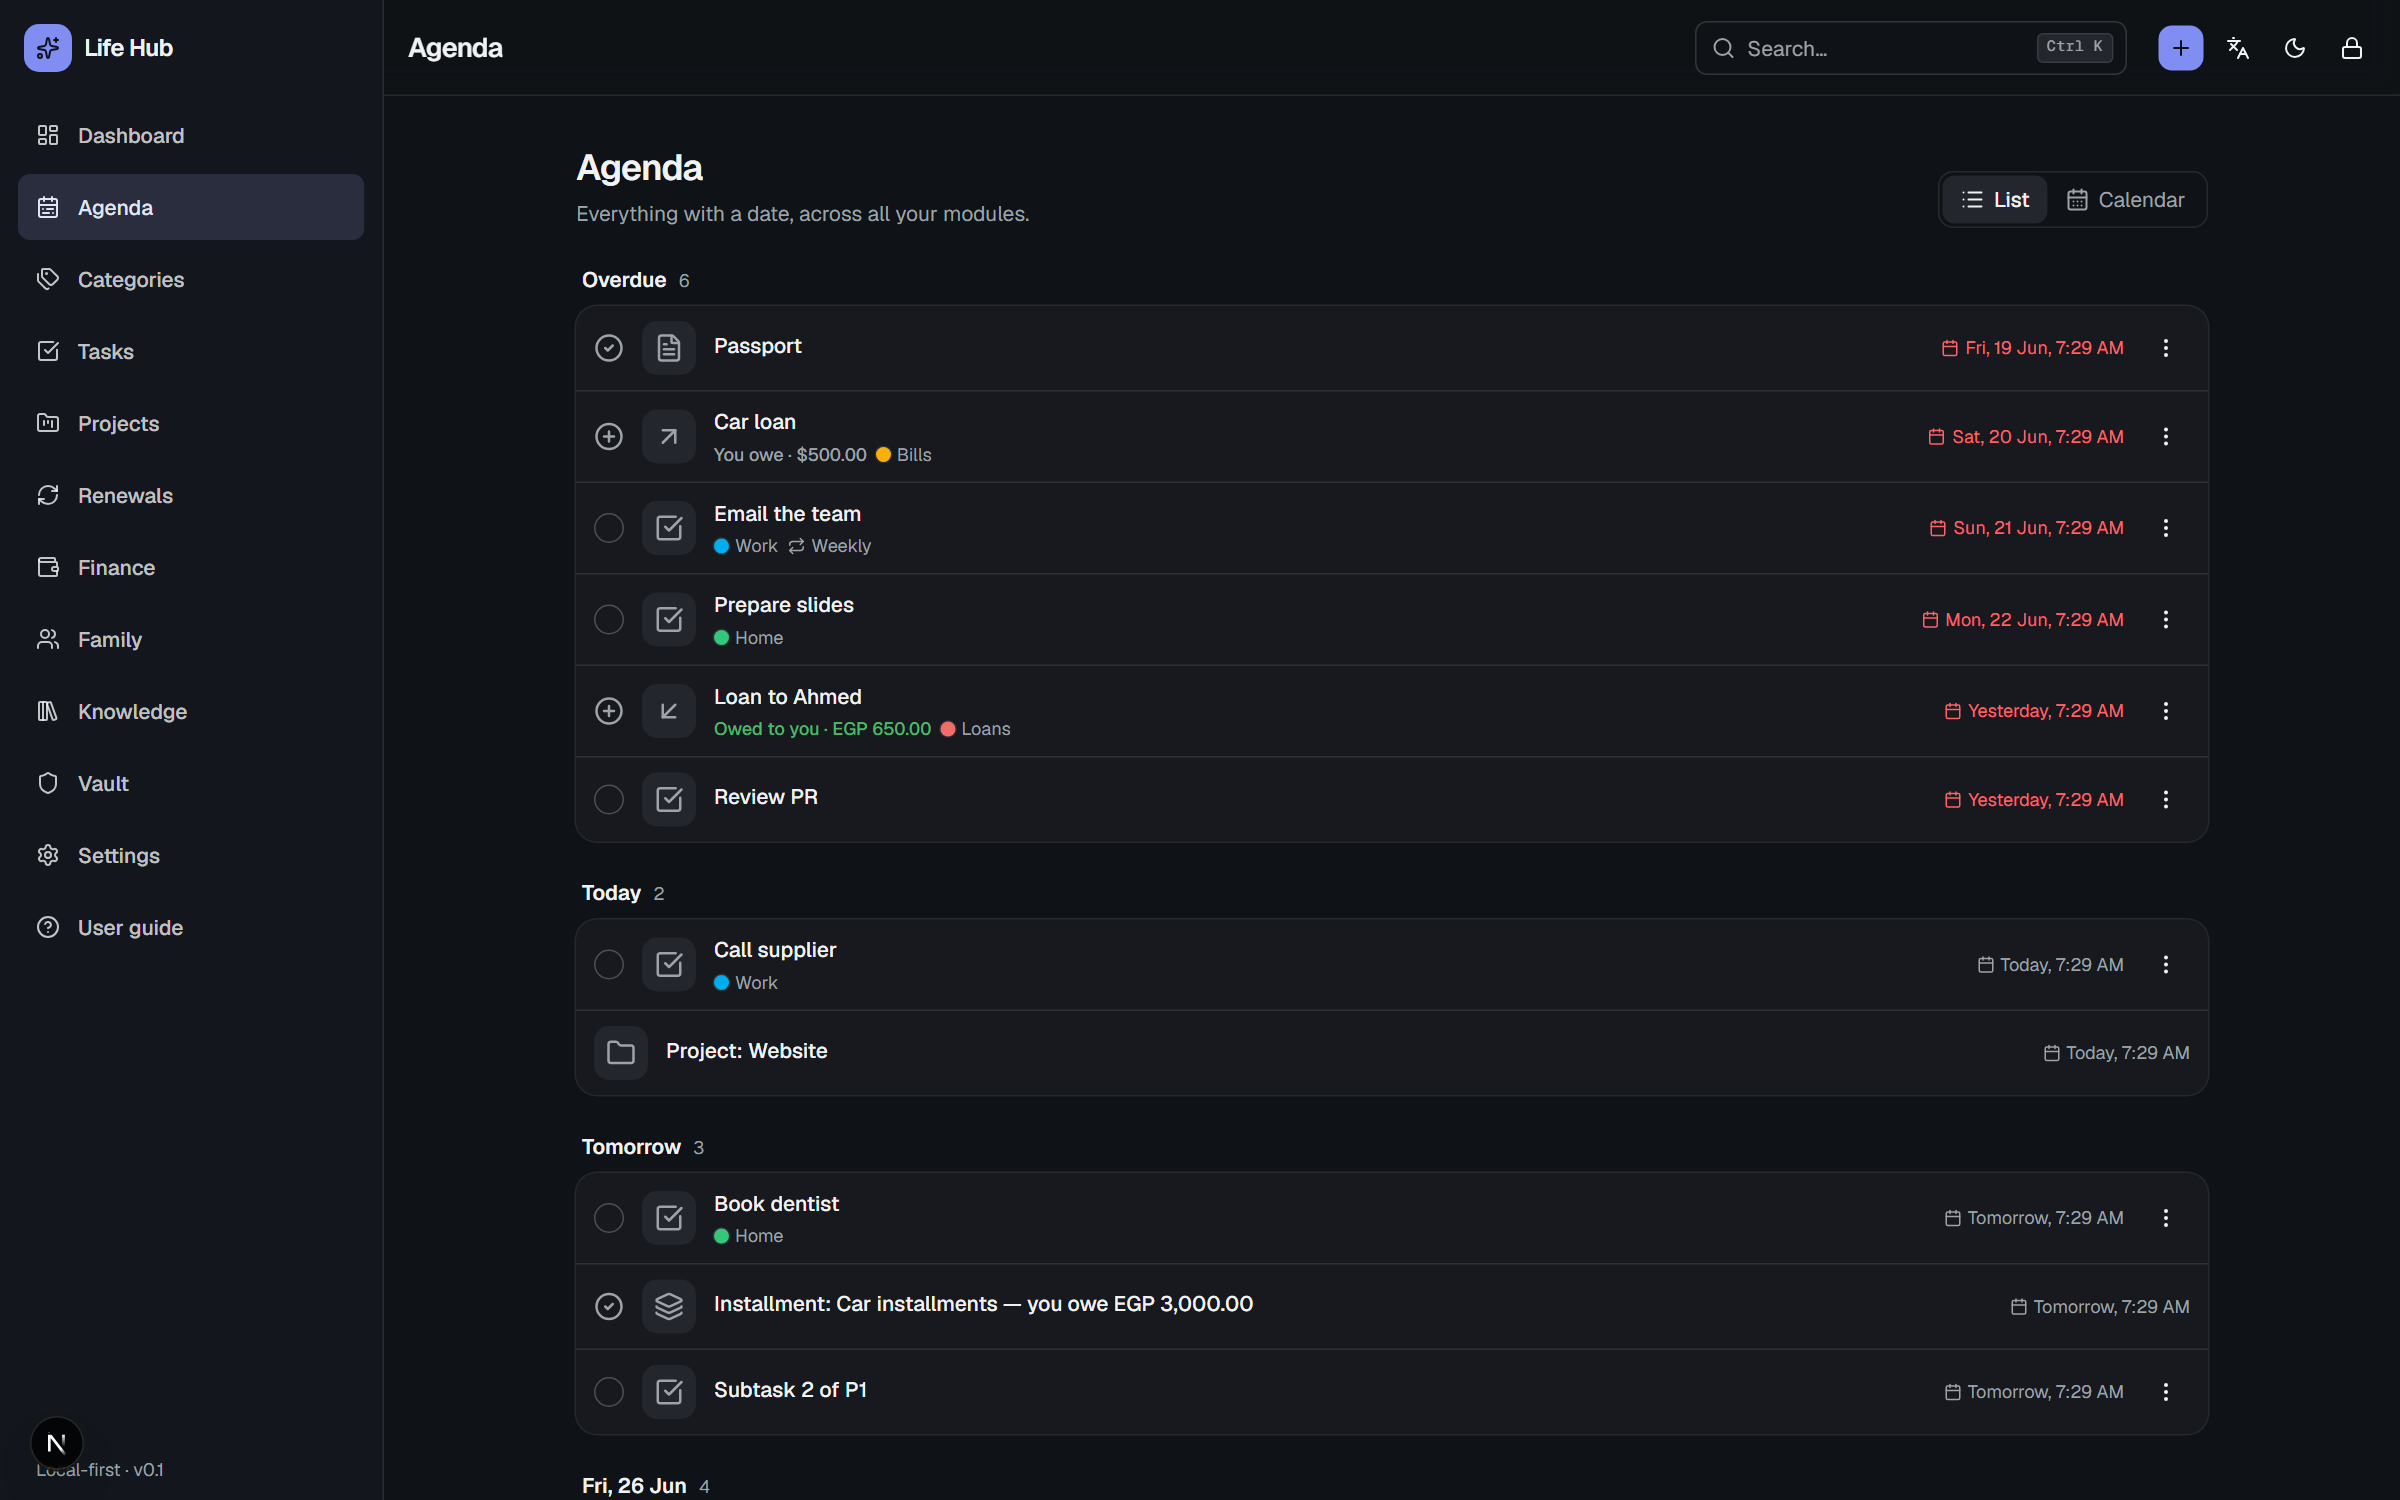The width and height of the screenshot is (2400, 1500).
Task: Open the Car loan entry title
Action: tap(755, 422)
